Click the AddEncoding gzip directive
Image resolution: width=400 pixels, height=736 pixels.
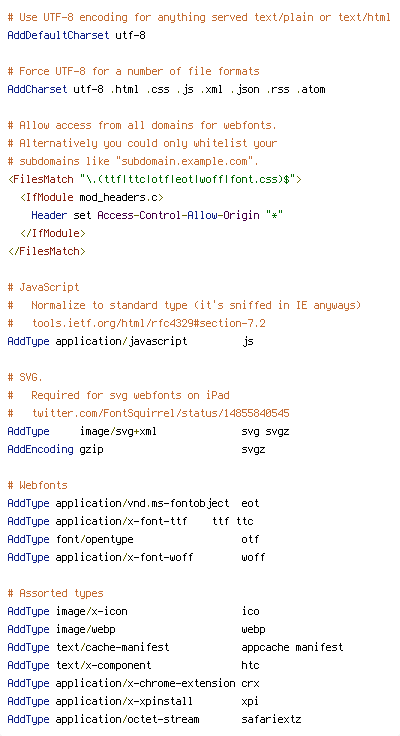pos(55,449)
